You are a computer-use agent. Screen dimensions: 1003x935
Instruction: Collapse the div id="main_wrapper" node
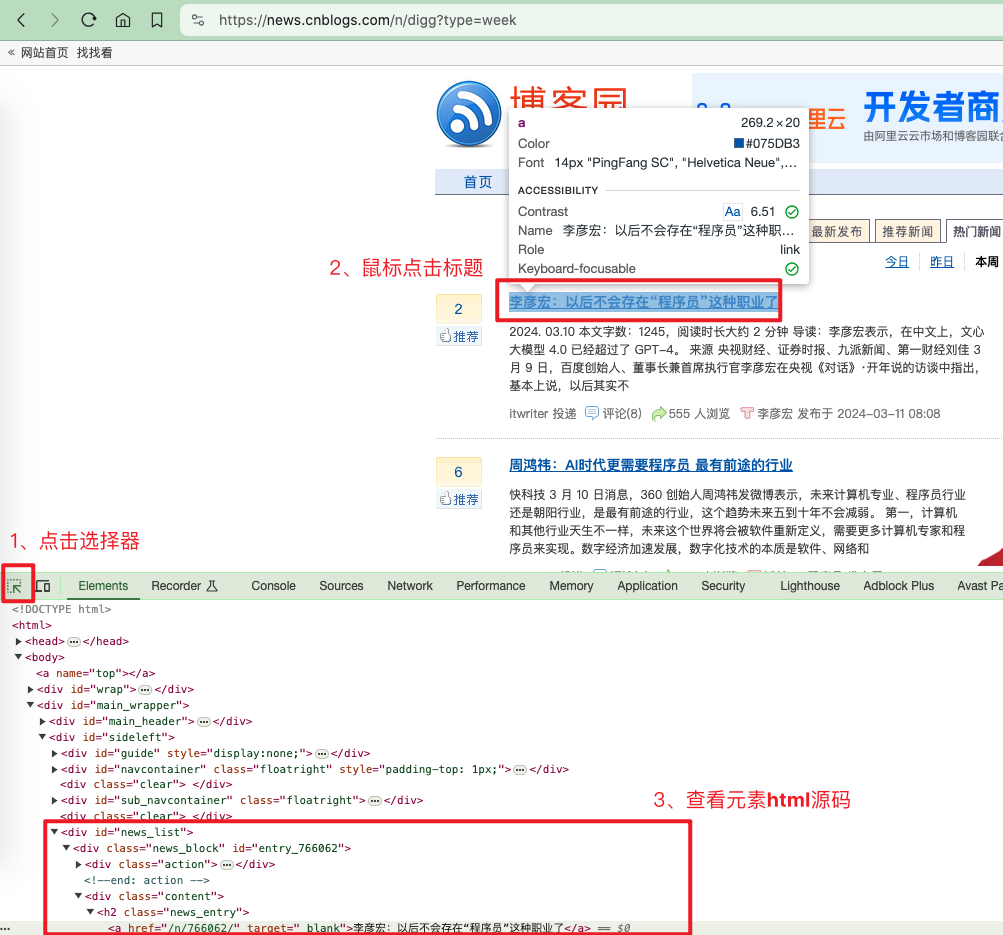(30, 705)
